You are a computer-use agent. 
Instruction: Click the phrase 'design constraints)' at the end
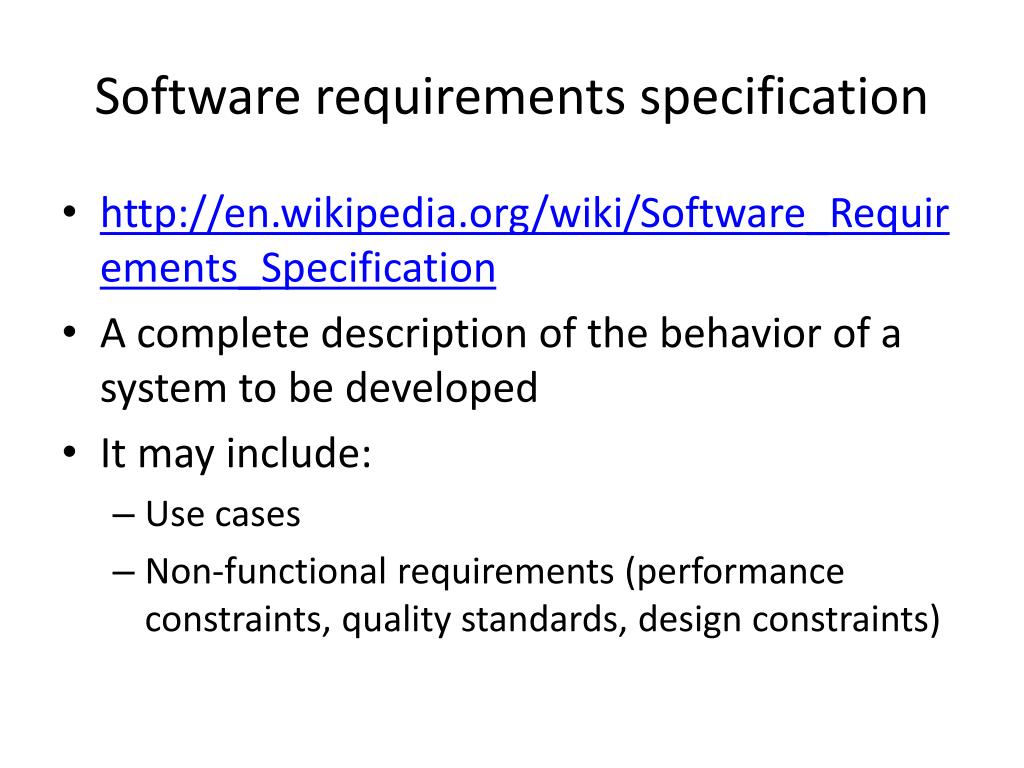pyautogui.click(x=789, y=620)
